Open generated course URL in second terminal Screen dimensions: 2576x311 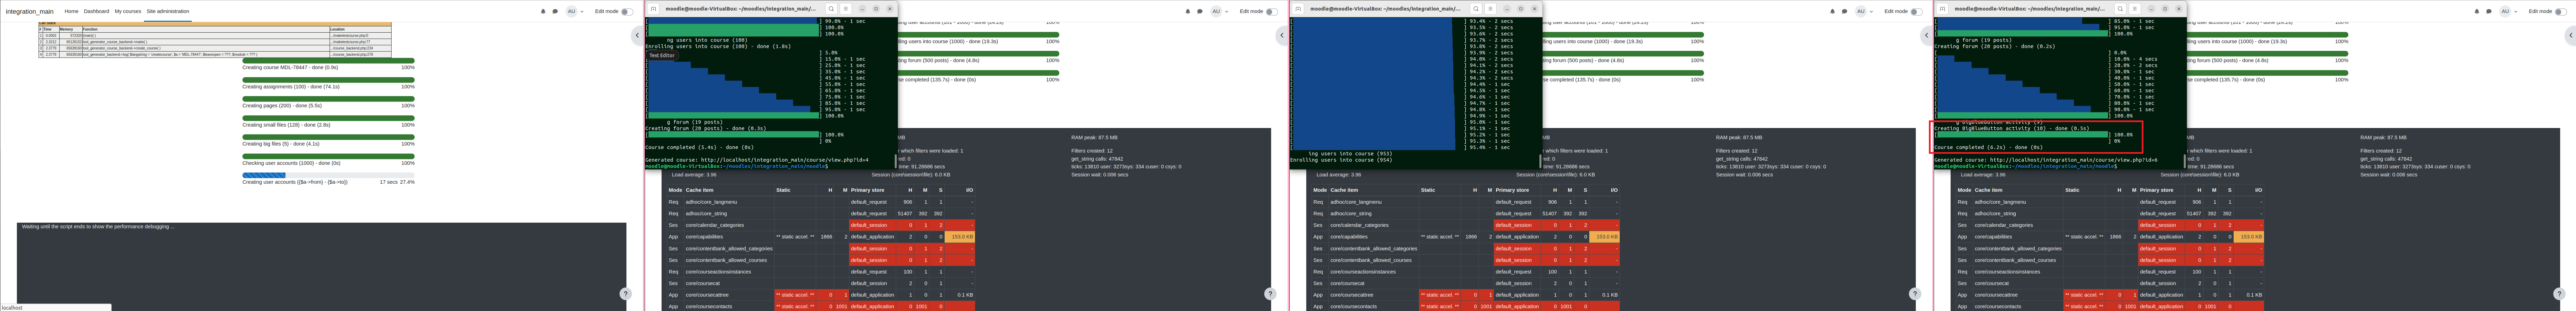(x=785, y=160)
